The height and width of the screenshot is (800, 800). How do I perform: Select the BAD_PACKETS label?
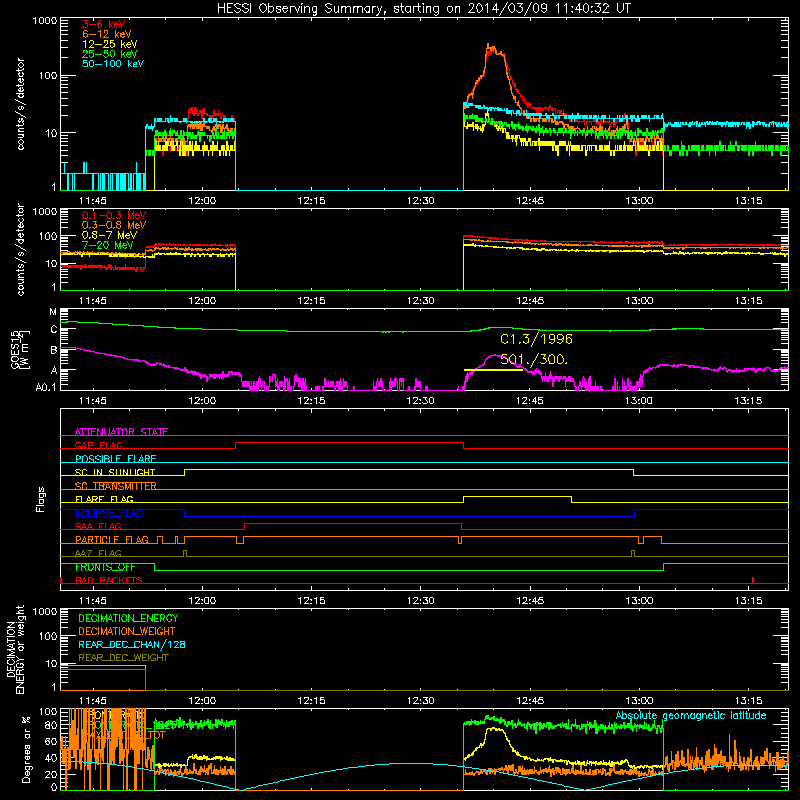pos(109,580)
